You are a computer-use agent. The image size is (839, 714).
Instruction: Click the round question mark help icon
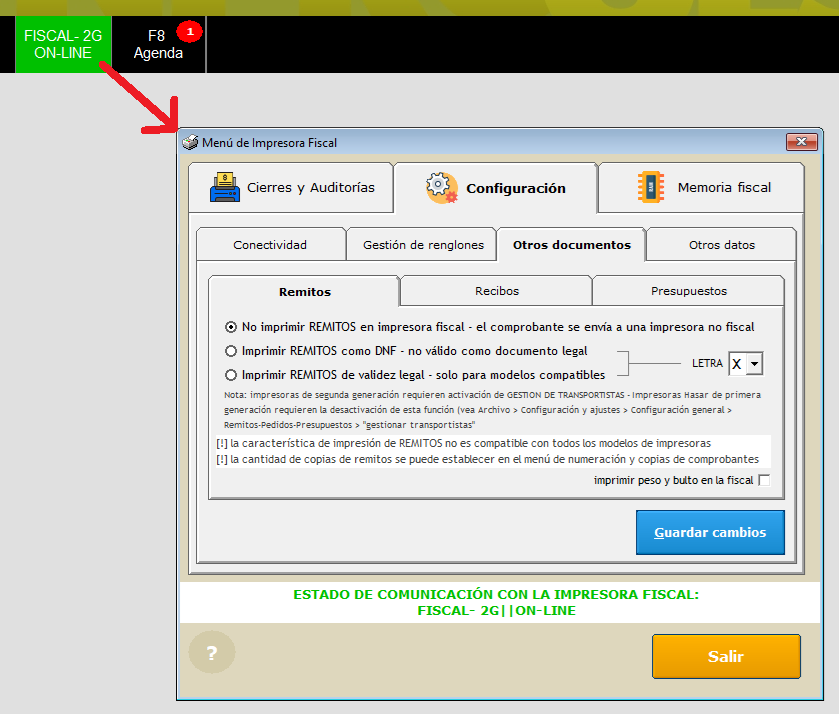212,653
